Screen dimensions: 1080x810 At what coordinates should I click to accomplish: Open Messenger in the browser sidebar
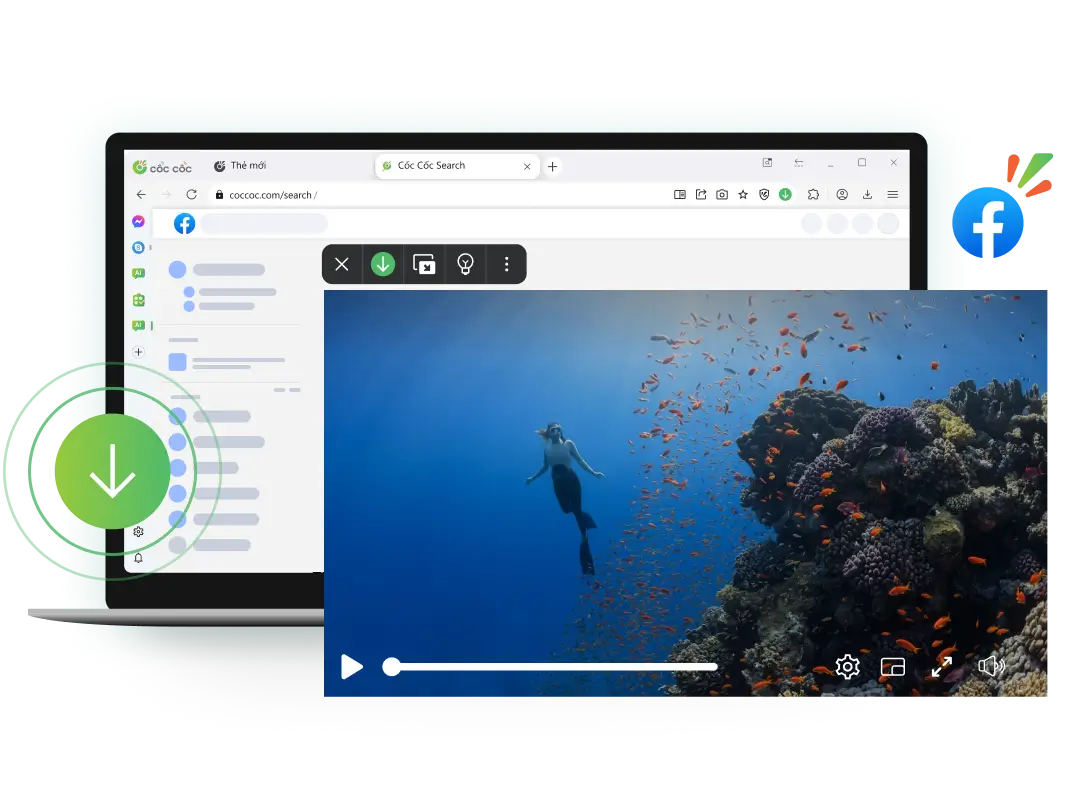138,221
